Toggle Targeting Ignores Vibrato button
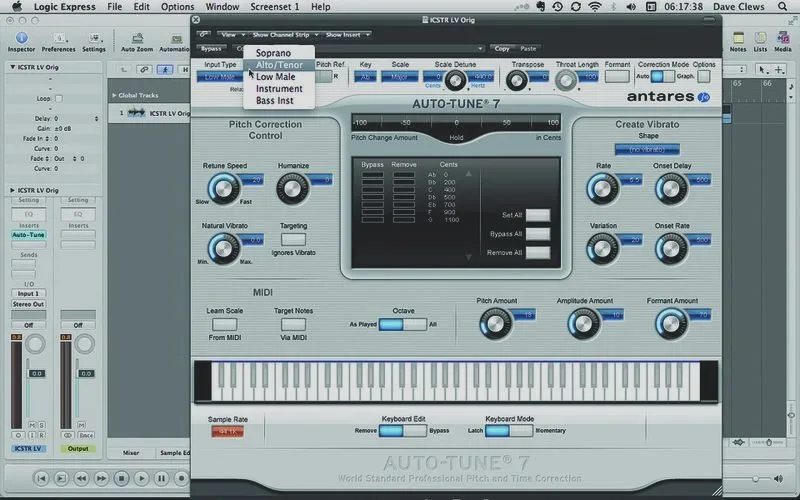Viewport: 800px width, 500px height. click(293, 239)
